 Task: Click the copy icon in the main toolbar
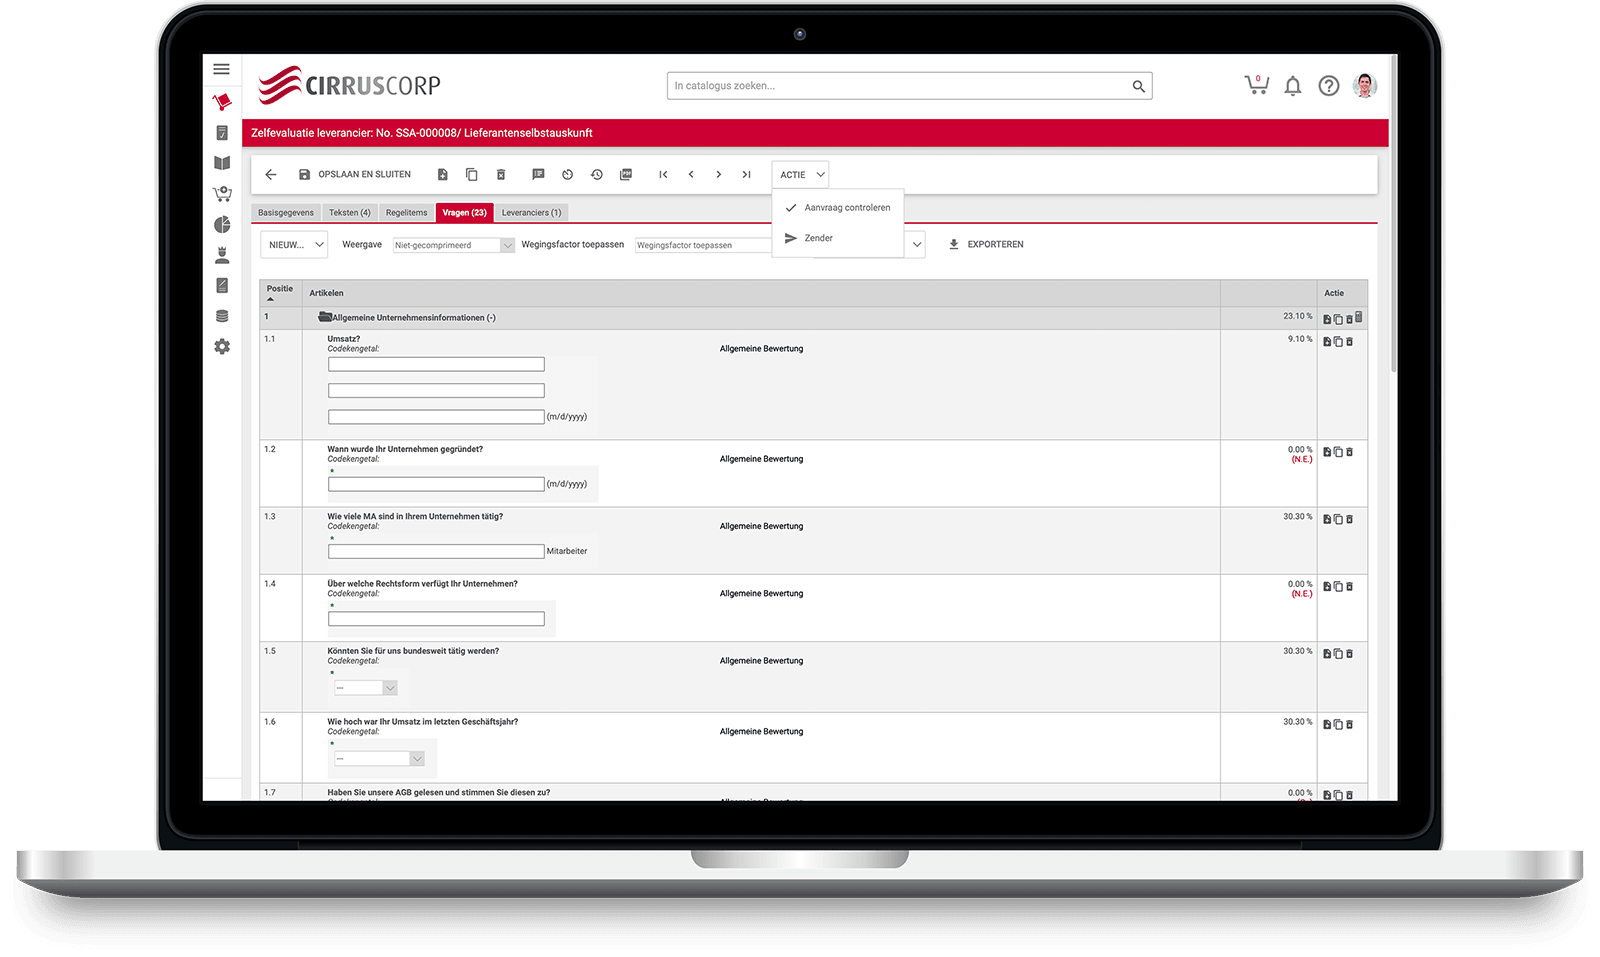pyautogui.click(x=472, y=174)
